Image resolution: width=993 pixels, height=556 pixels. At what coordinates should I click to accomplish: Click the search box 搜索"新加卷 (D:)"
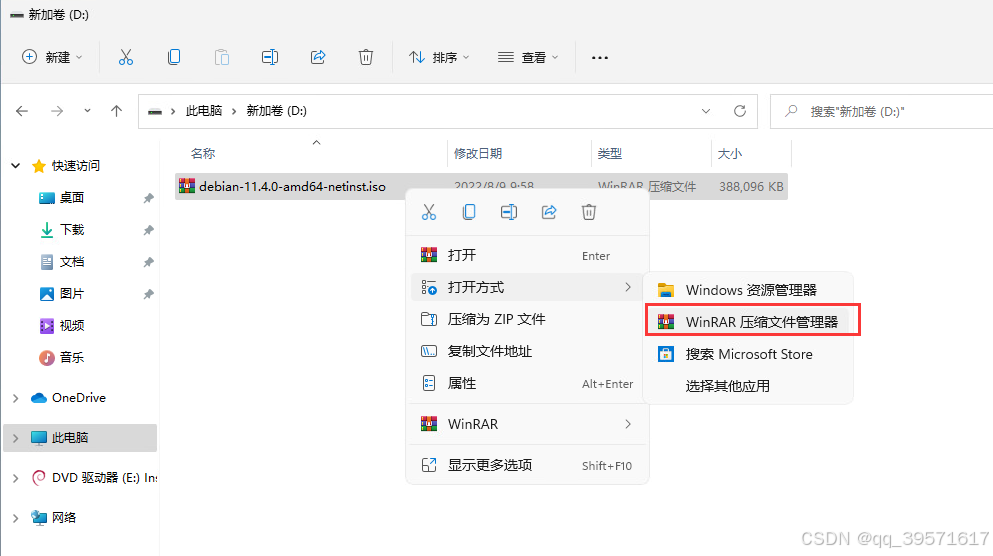point(882,111)
